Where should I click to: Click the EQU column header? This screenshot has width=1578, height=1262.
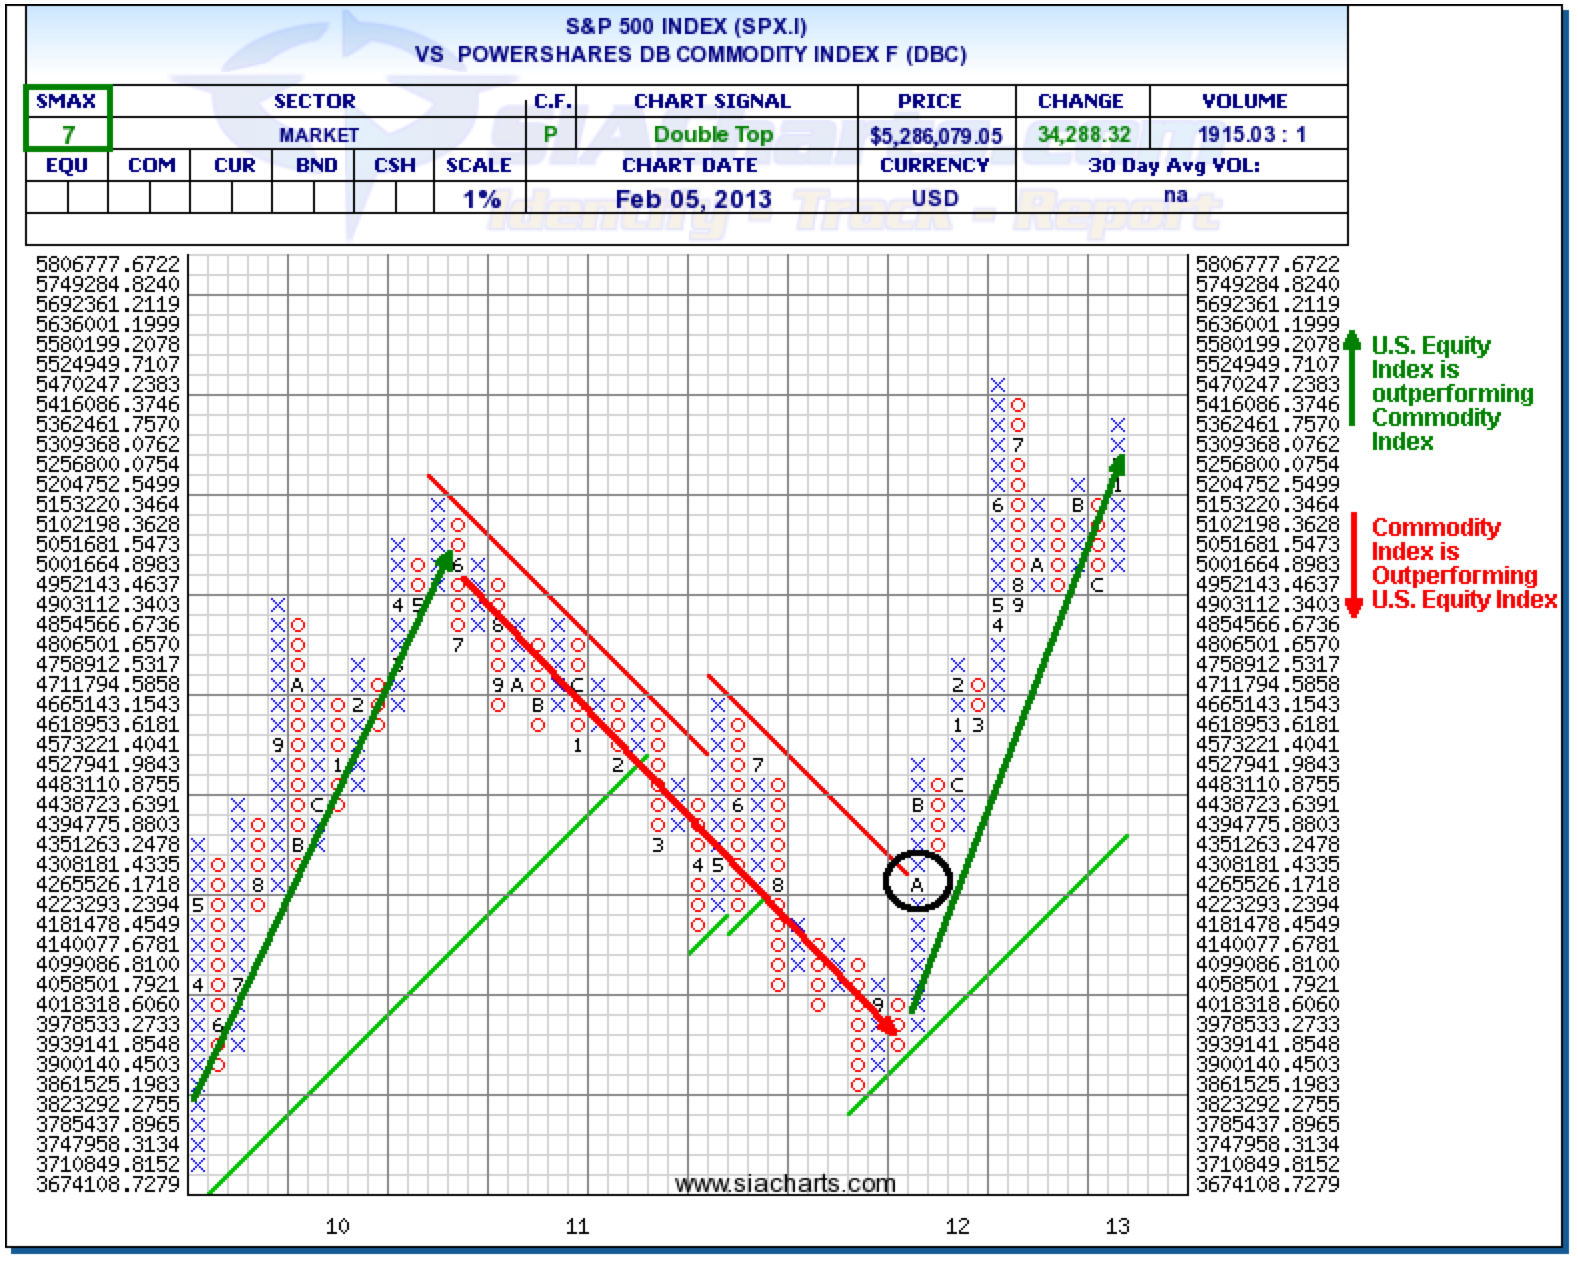point(67,165)
